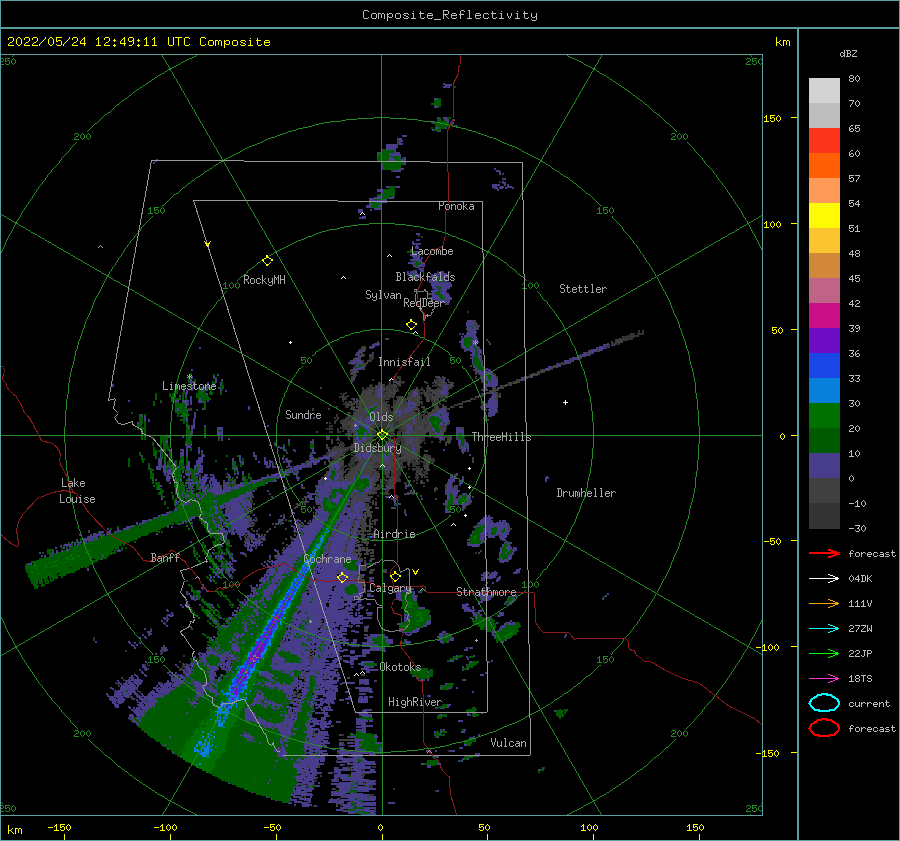Click the Sundre town label
900x841 pixels.
303,414
